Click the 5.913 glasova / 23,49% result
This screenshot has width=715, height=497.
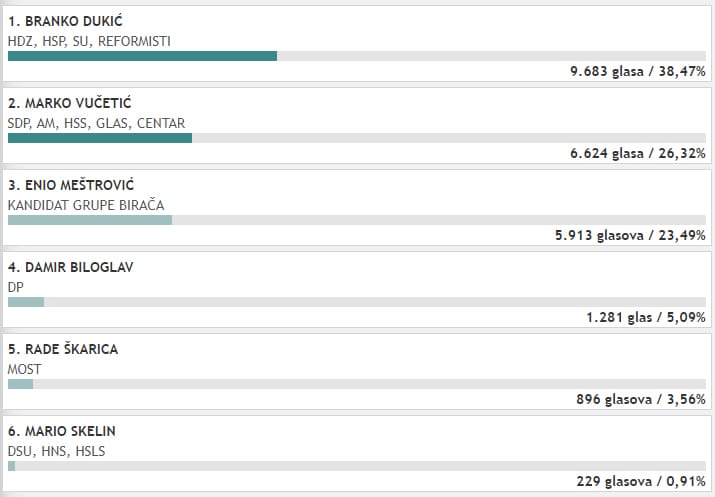point(630,236)
